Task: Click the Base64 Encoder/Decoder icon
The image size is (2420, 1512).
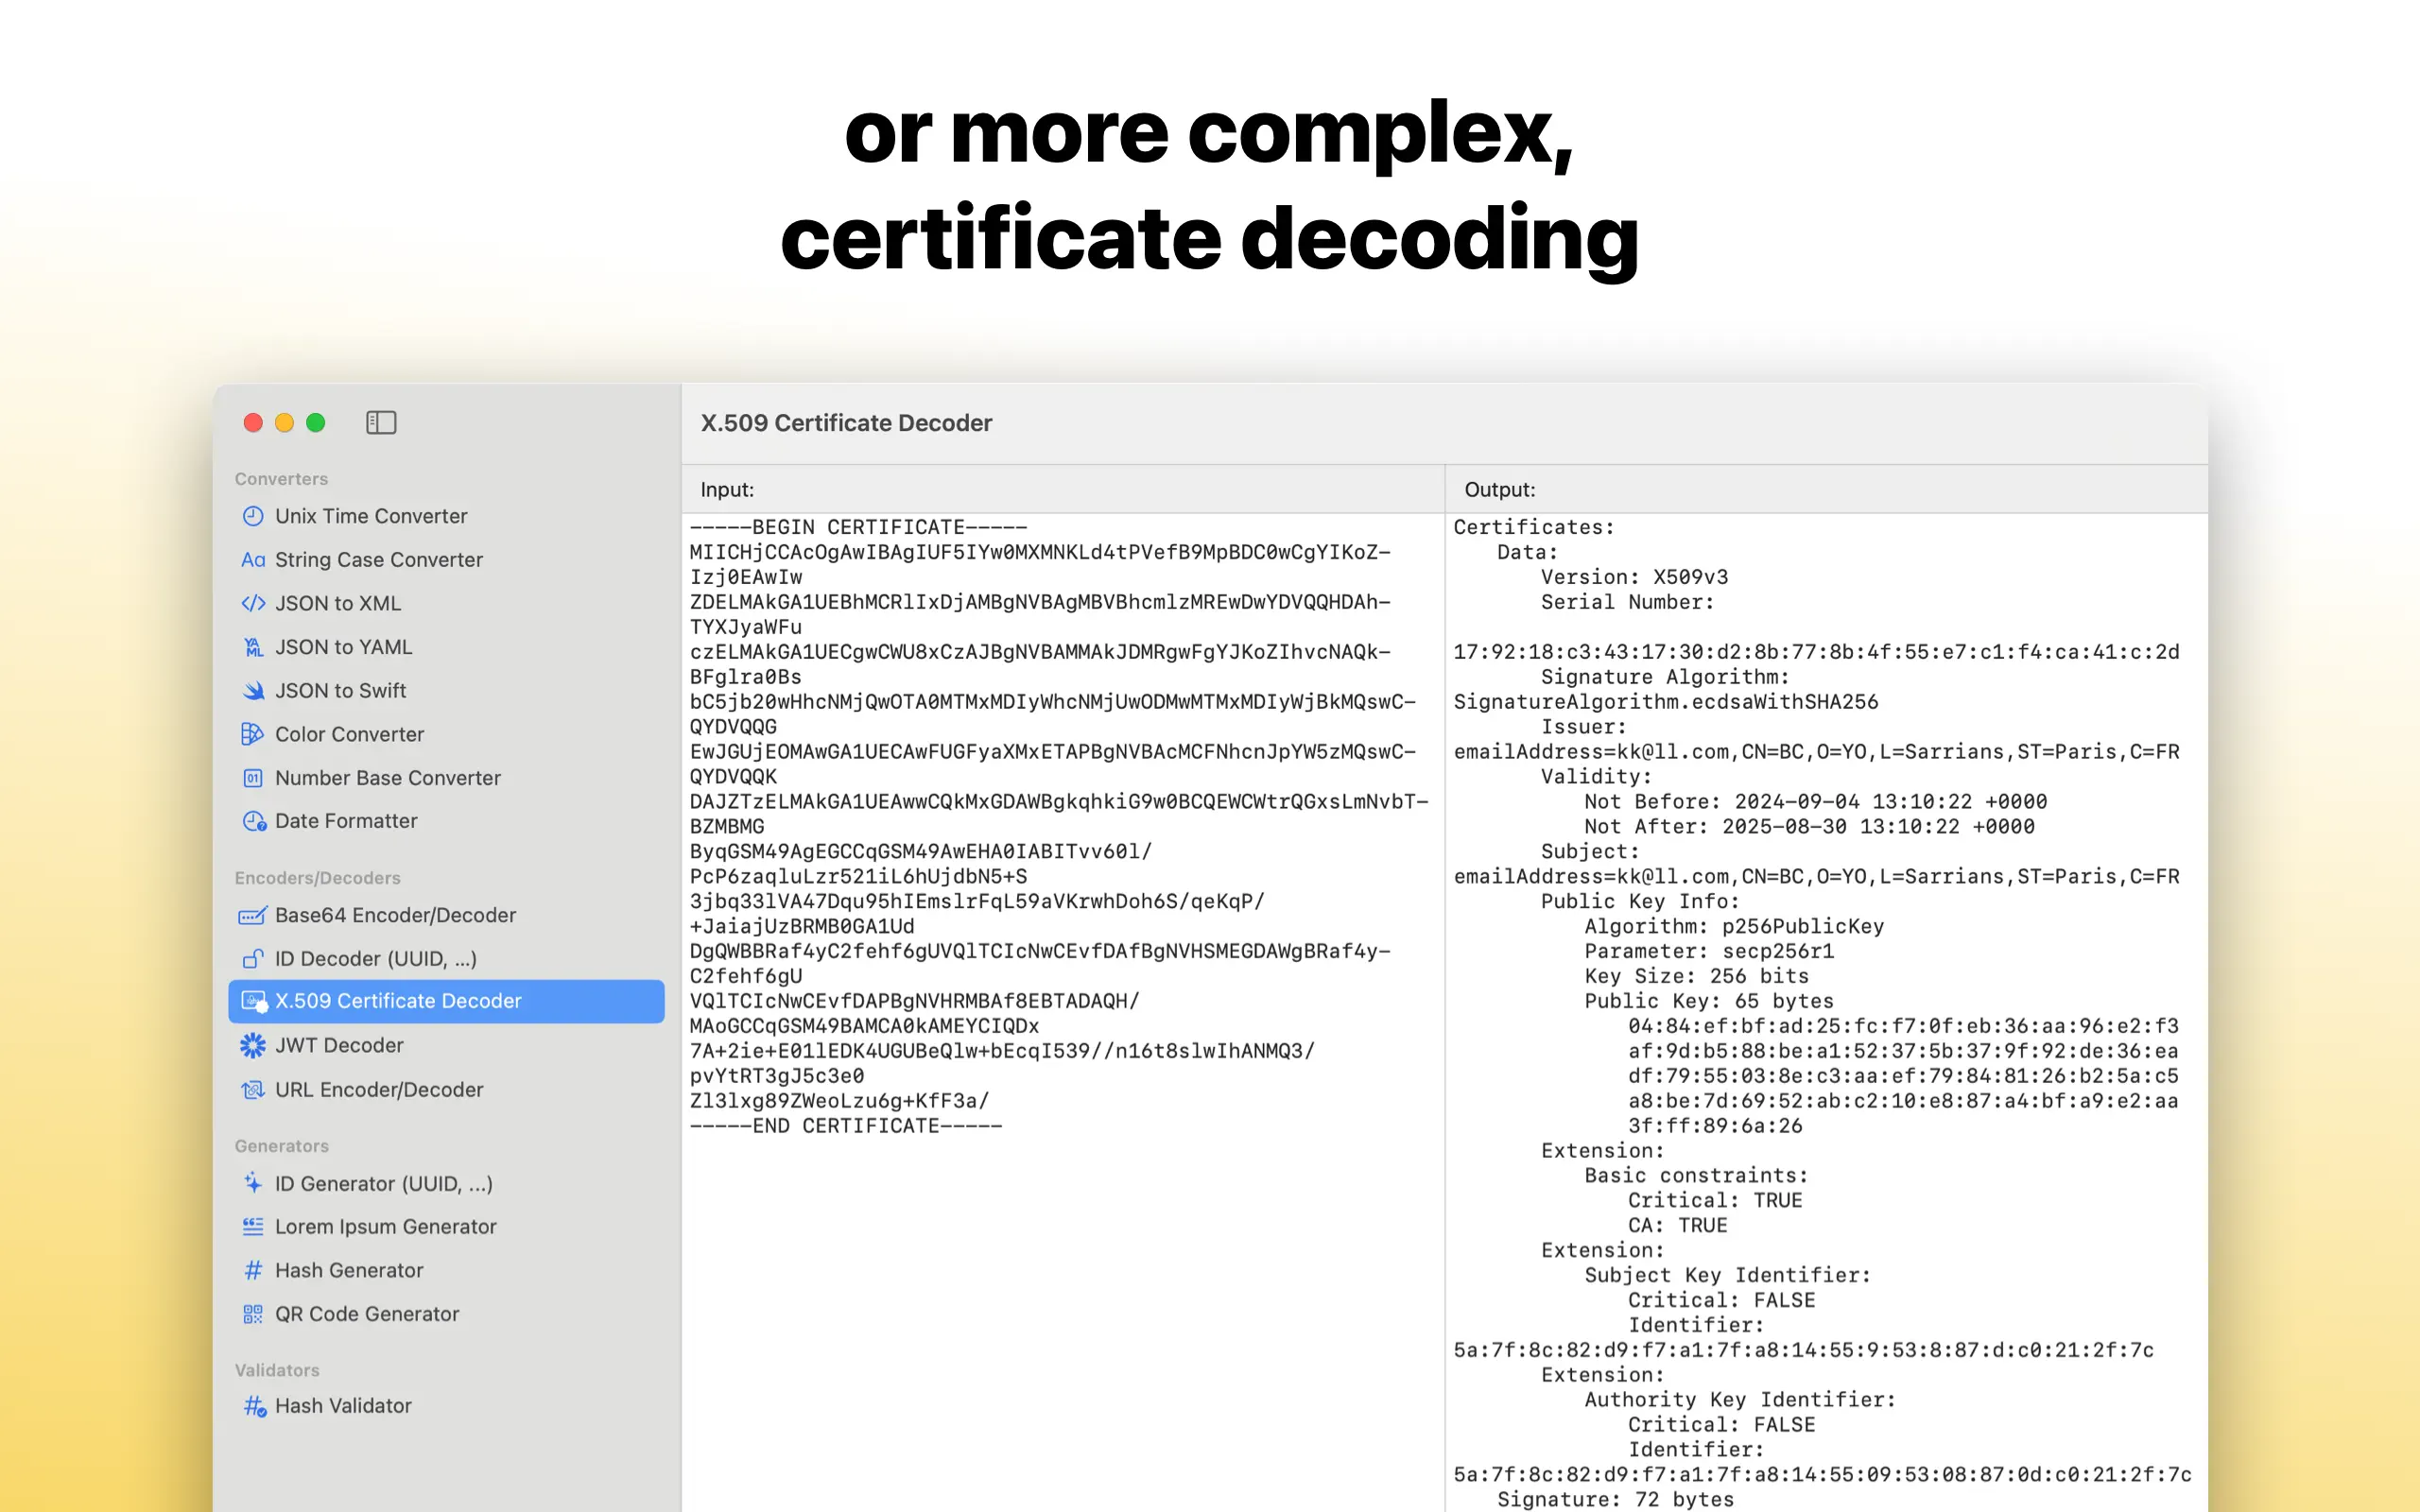Action: (x=253, y=915)
